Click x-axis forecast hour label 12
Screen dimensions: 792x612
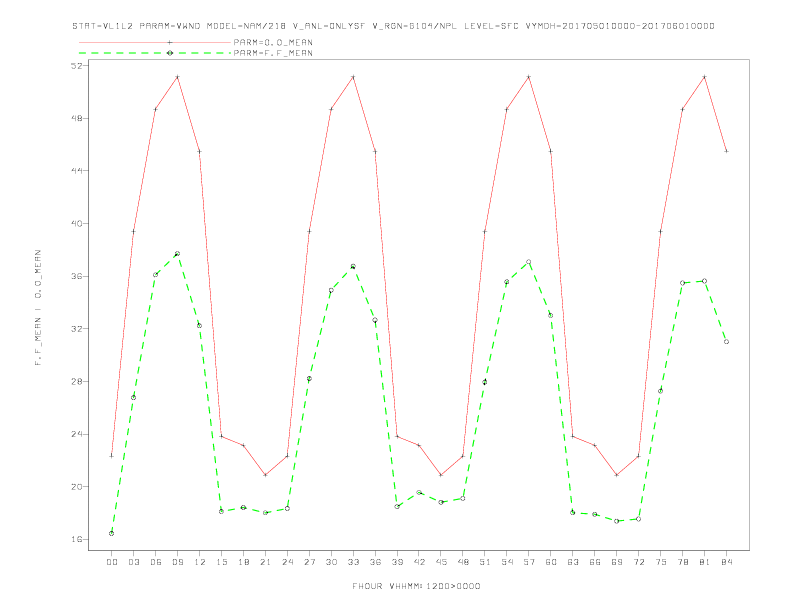200,562
